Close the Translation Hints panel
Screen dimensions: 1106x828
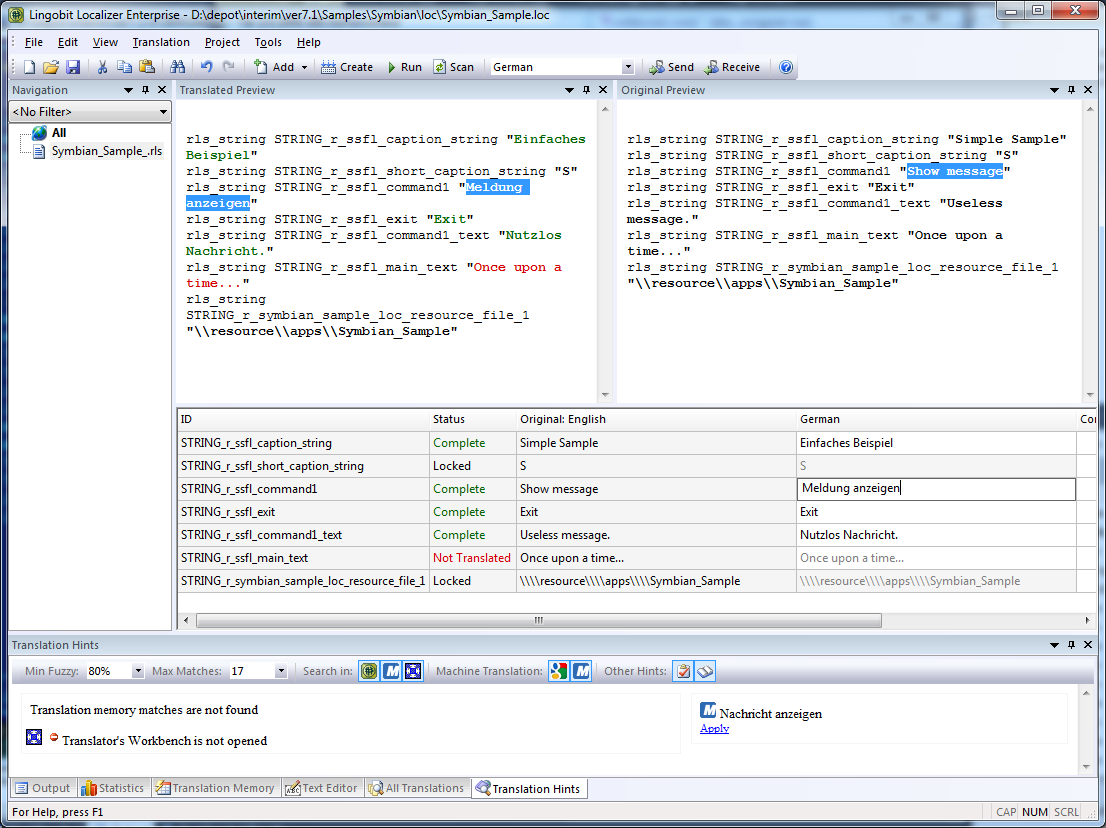1088,645
